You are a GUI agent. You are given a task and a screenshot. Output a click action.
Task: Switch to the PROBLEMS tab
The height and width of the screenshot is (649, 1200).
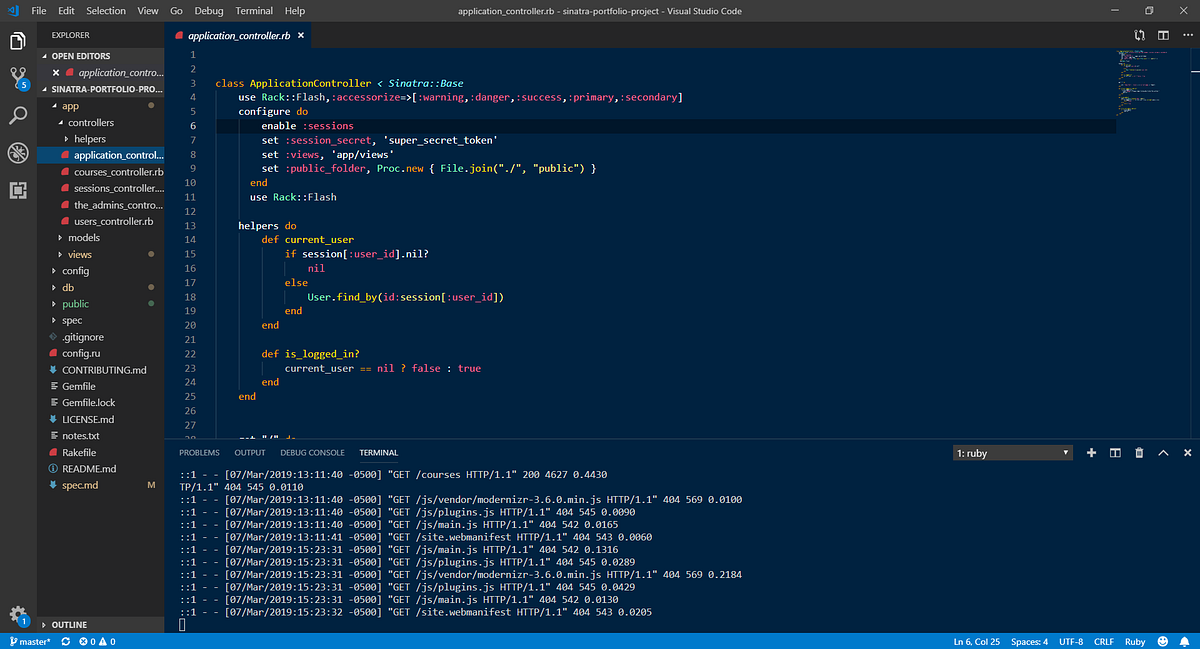tap(199, 452)
